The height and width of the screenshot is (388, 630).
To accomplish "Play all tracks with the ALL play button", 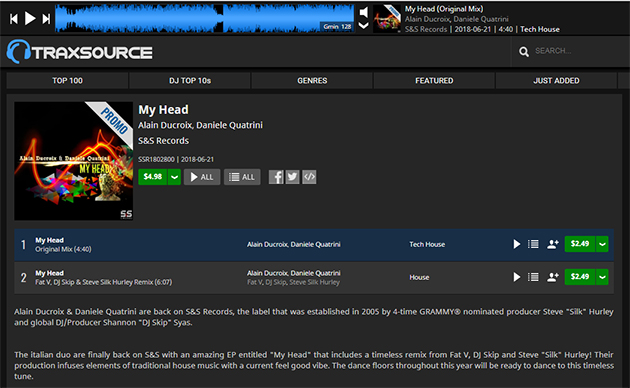I will pos(202,177).
